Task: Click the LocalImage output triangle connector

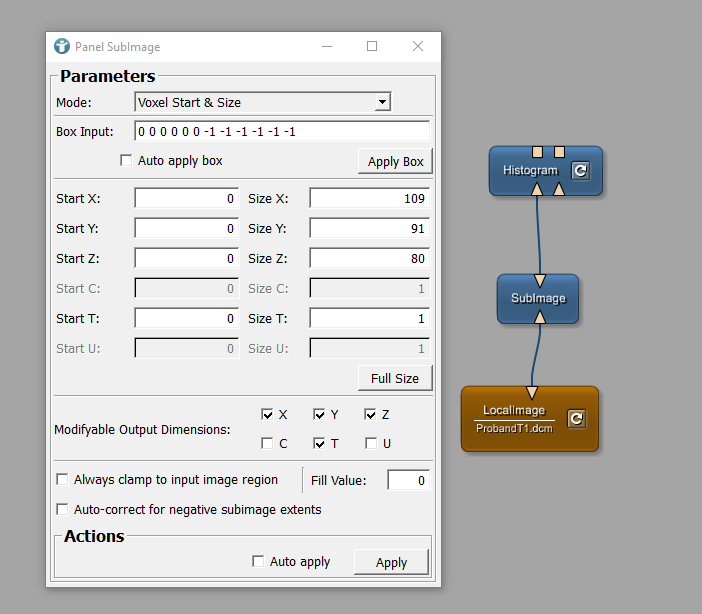Action: point(532,392)
